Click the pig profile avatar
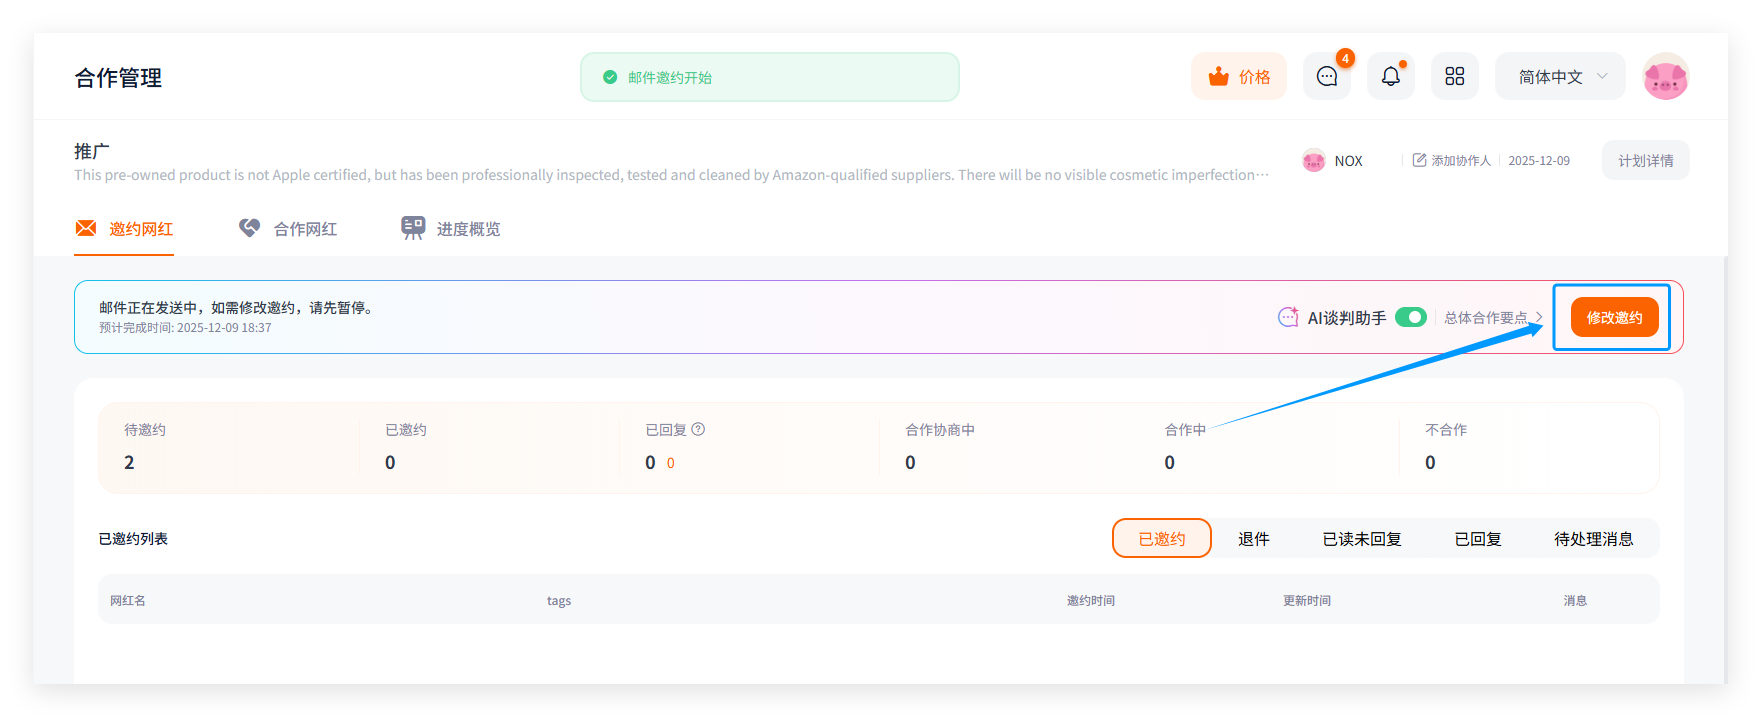This screenshot has width=1761, height=717. click(1665, 77)
